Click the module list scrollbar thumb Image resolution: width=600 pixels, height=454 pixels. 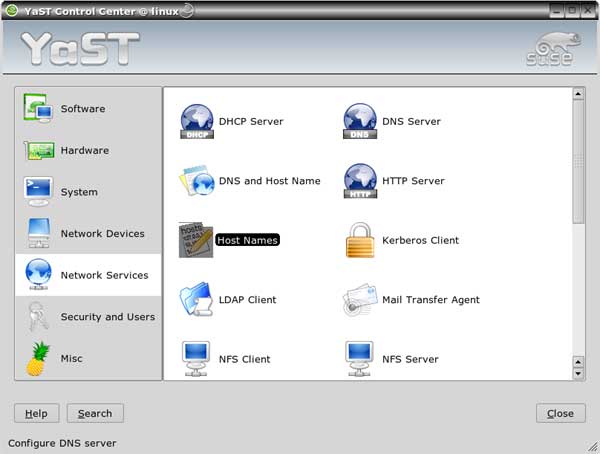tap(578, 162)
